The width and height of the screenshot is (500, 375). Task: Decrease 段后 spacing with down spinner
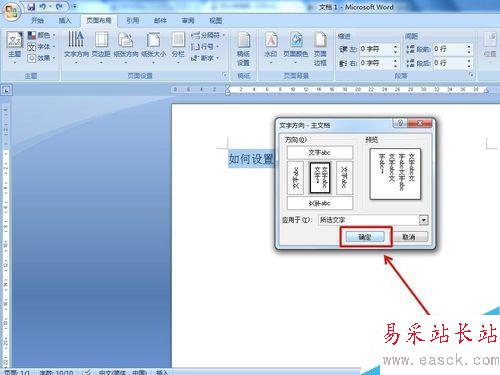469,66
